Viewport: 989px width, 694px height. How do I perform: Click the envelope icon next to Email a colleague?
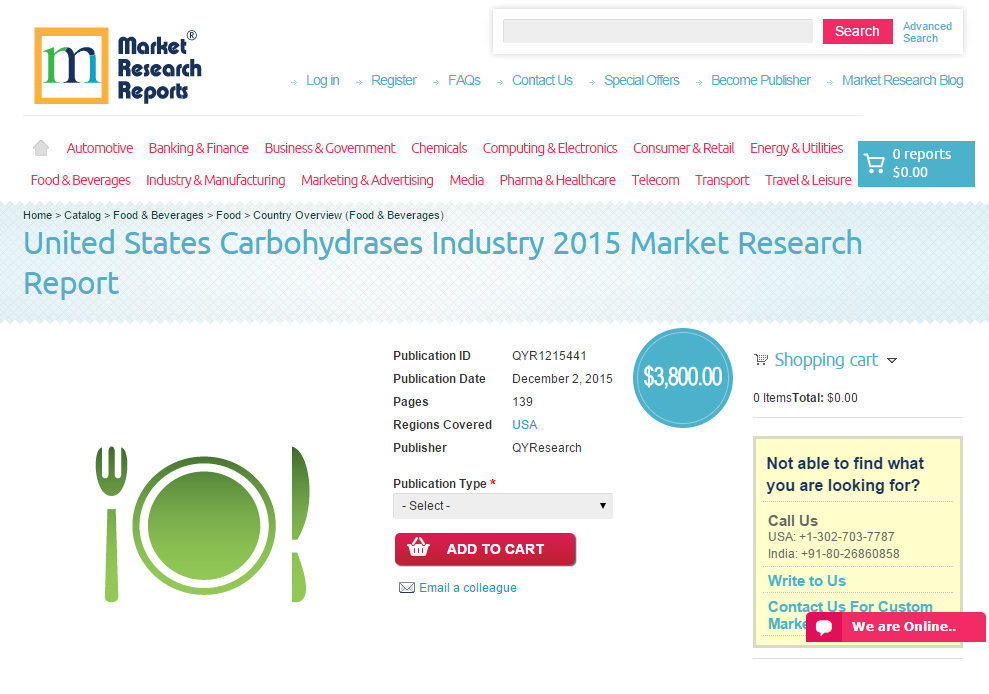tap(407, 588)
